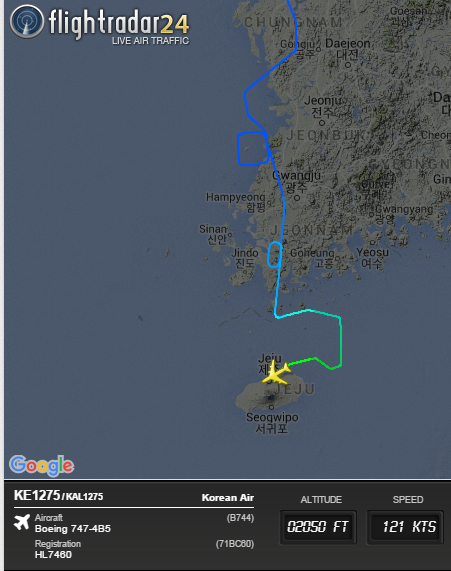Select the KE1275 flight number heading
The width and height of the screenshot is (451, 571).
click(x=37, y=495)
